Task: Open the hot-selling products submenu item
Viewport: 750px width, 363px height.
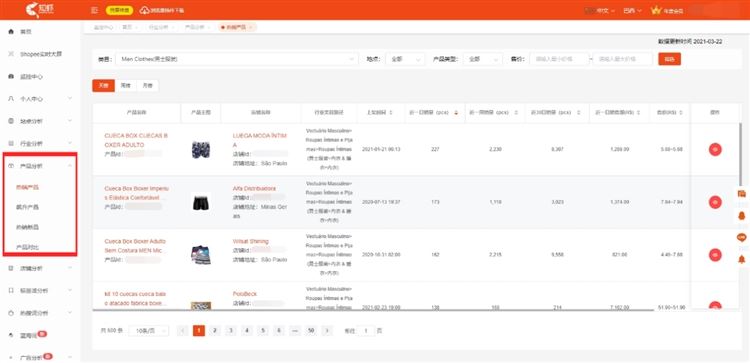Action: 27,187
